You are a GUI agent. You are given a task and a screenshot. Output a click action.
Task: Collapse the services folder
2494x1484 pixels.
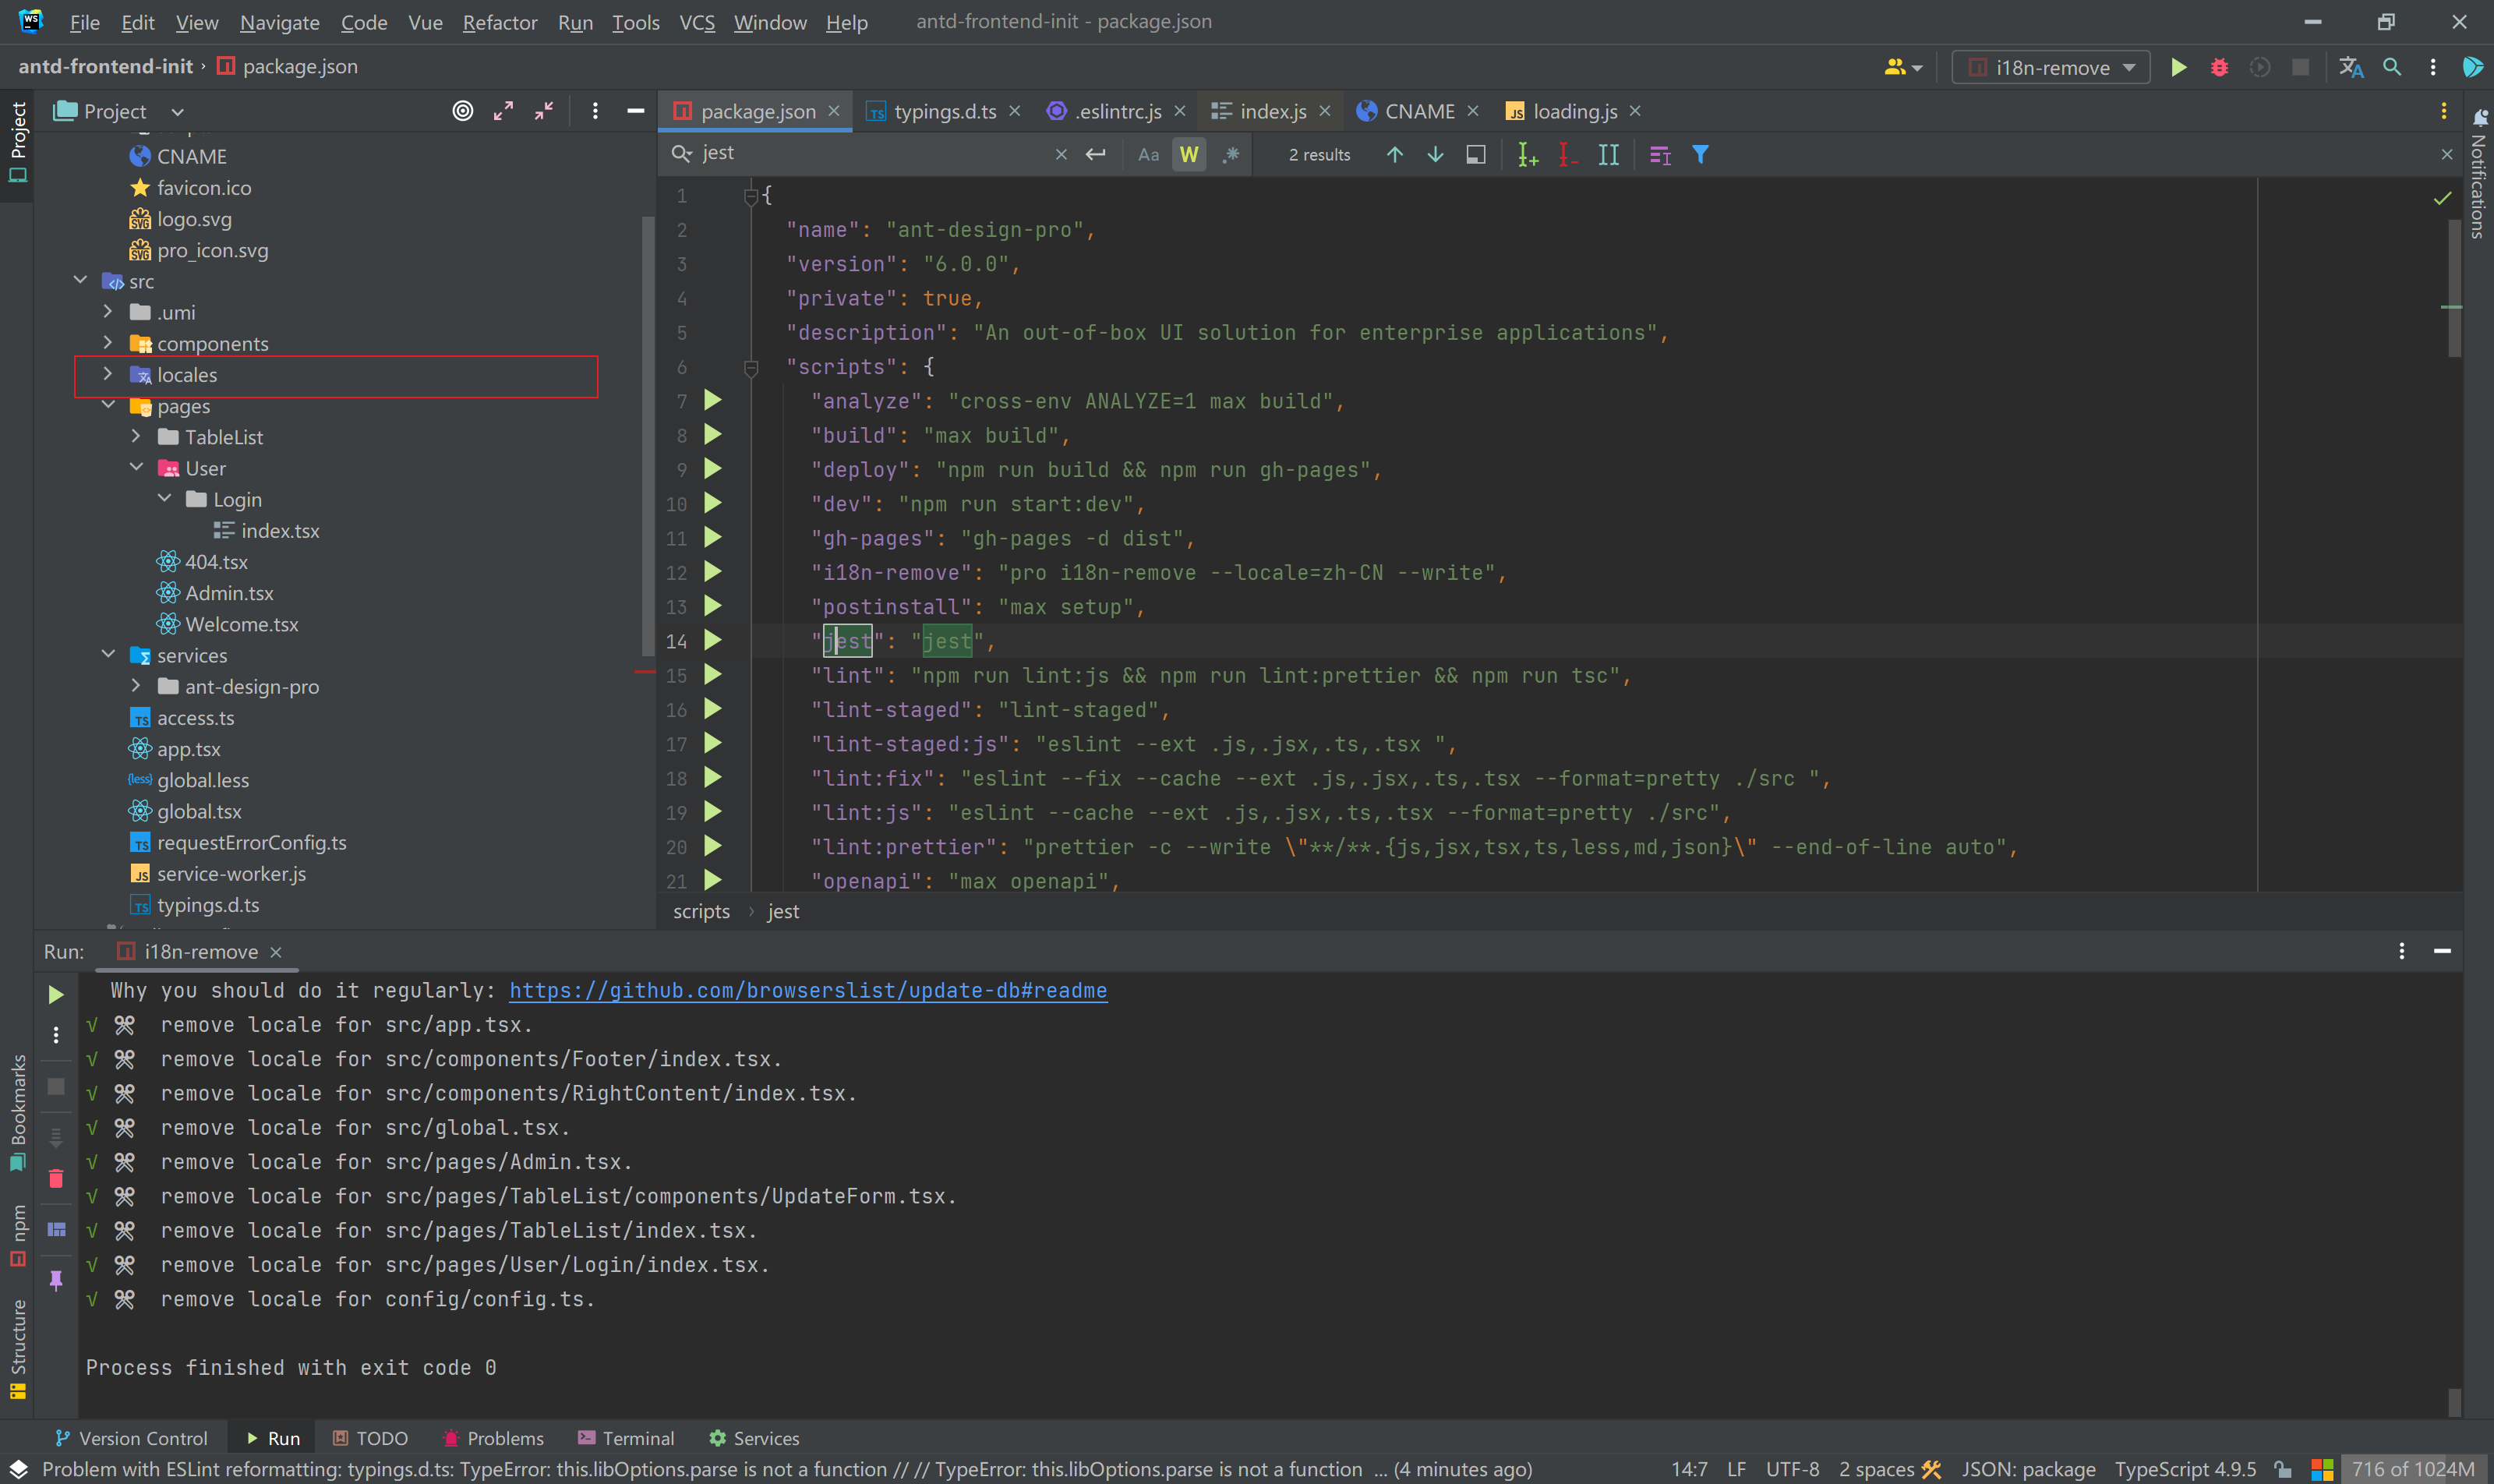[x=108, y=655]
